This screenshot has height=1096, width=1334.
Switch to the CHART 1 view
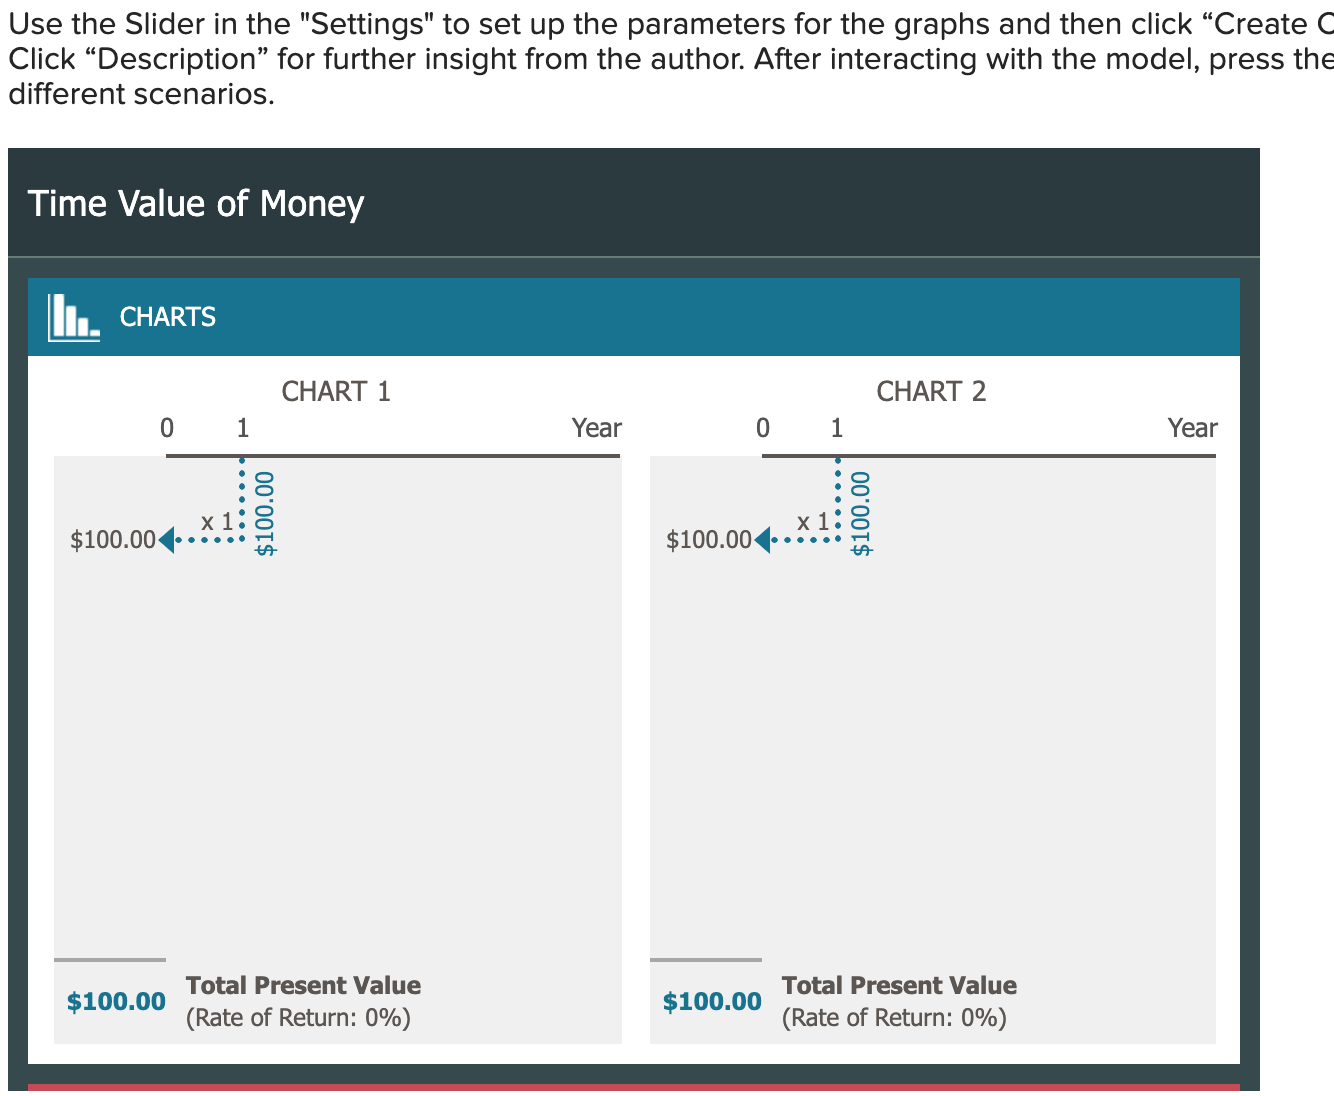[337, 391]
